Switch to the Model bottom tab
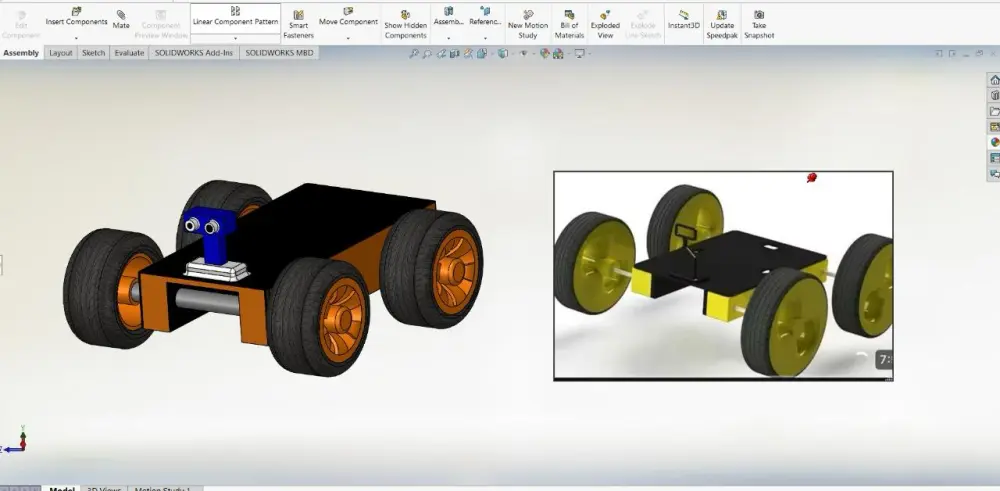 click(62, 488)
